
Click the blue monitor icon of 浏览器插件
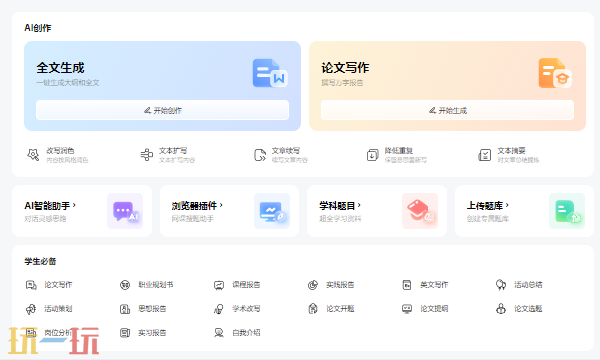click(272, 211)
